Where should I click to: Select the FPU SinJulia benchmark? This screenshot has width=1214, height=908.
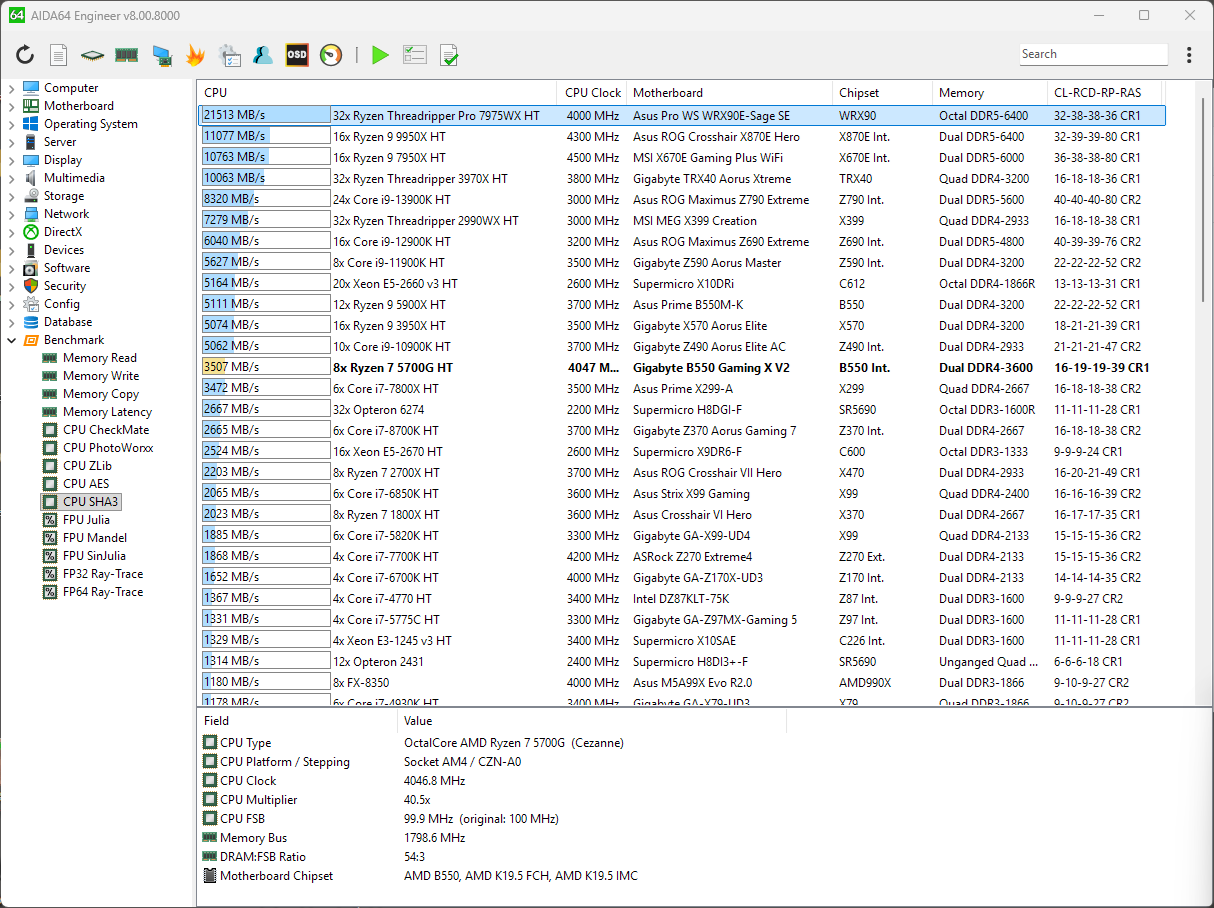click(94, 556)
